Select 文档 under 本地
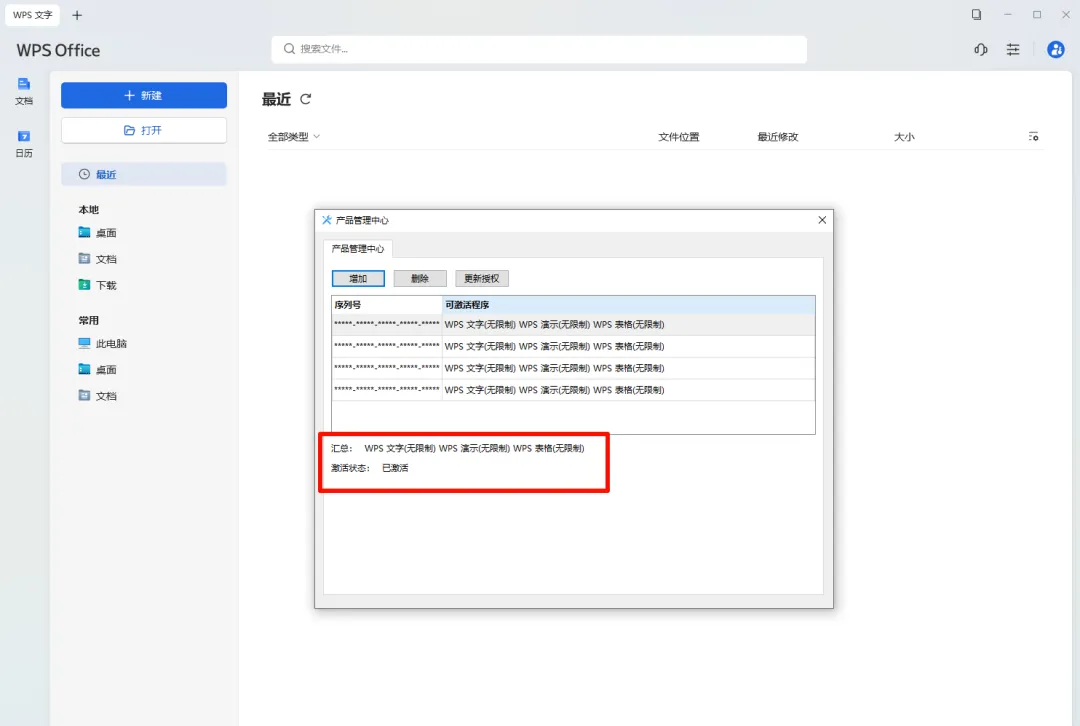This screenshot has width=1080, height=726. (x=98, y=259)
